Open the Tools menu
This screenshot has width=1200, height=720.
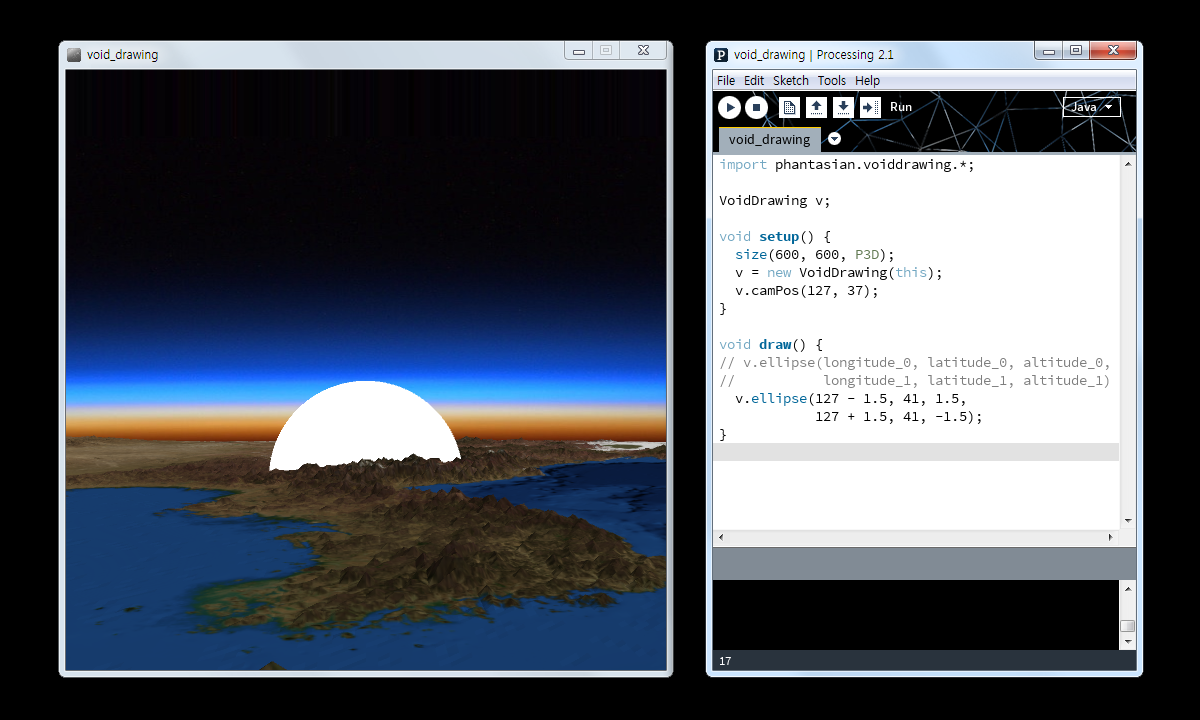831,80
